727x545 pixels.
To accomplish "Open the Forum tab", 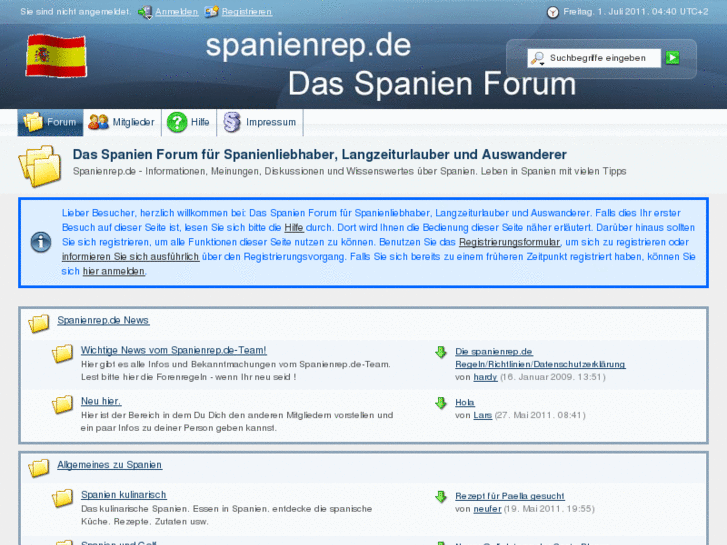I will tap(51, 122).
